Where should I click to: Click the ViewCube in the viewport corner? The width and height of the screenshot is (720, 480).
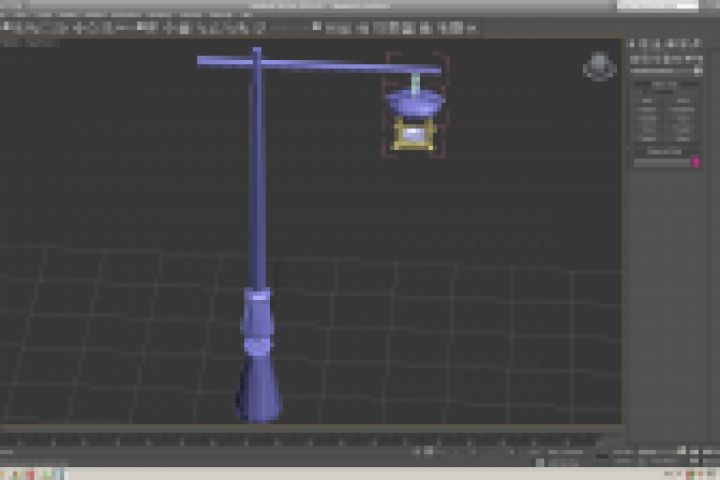coord(599,67)
